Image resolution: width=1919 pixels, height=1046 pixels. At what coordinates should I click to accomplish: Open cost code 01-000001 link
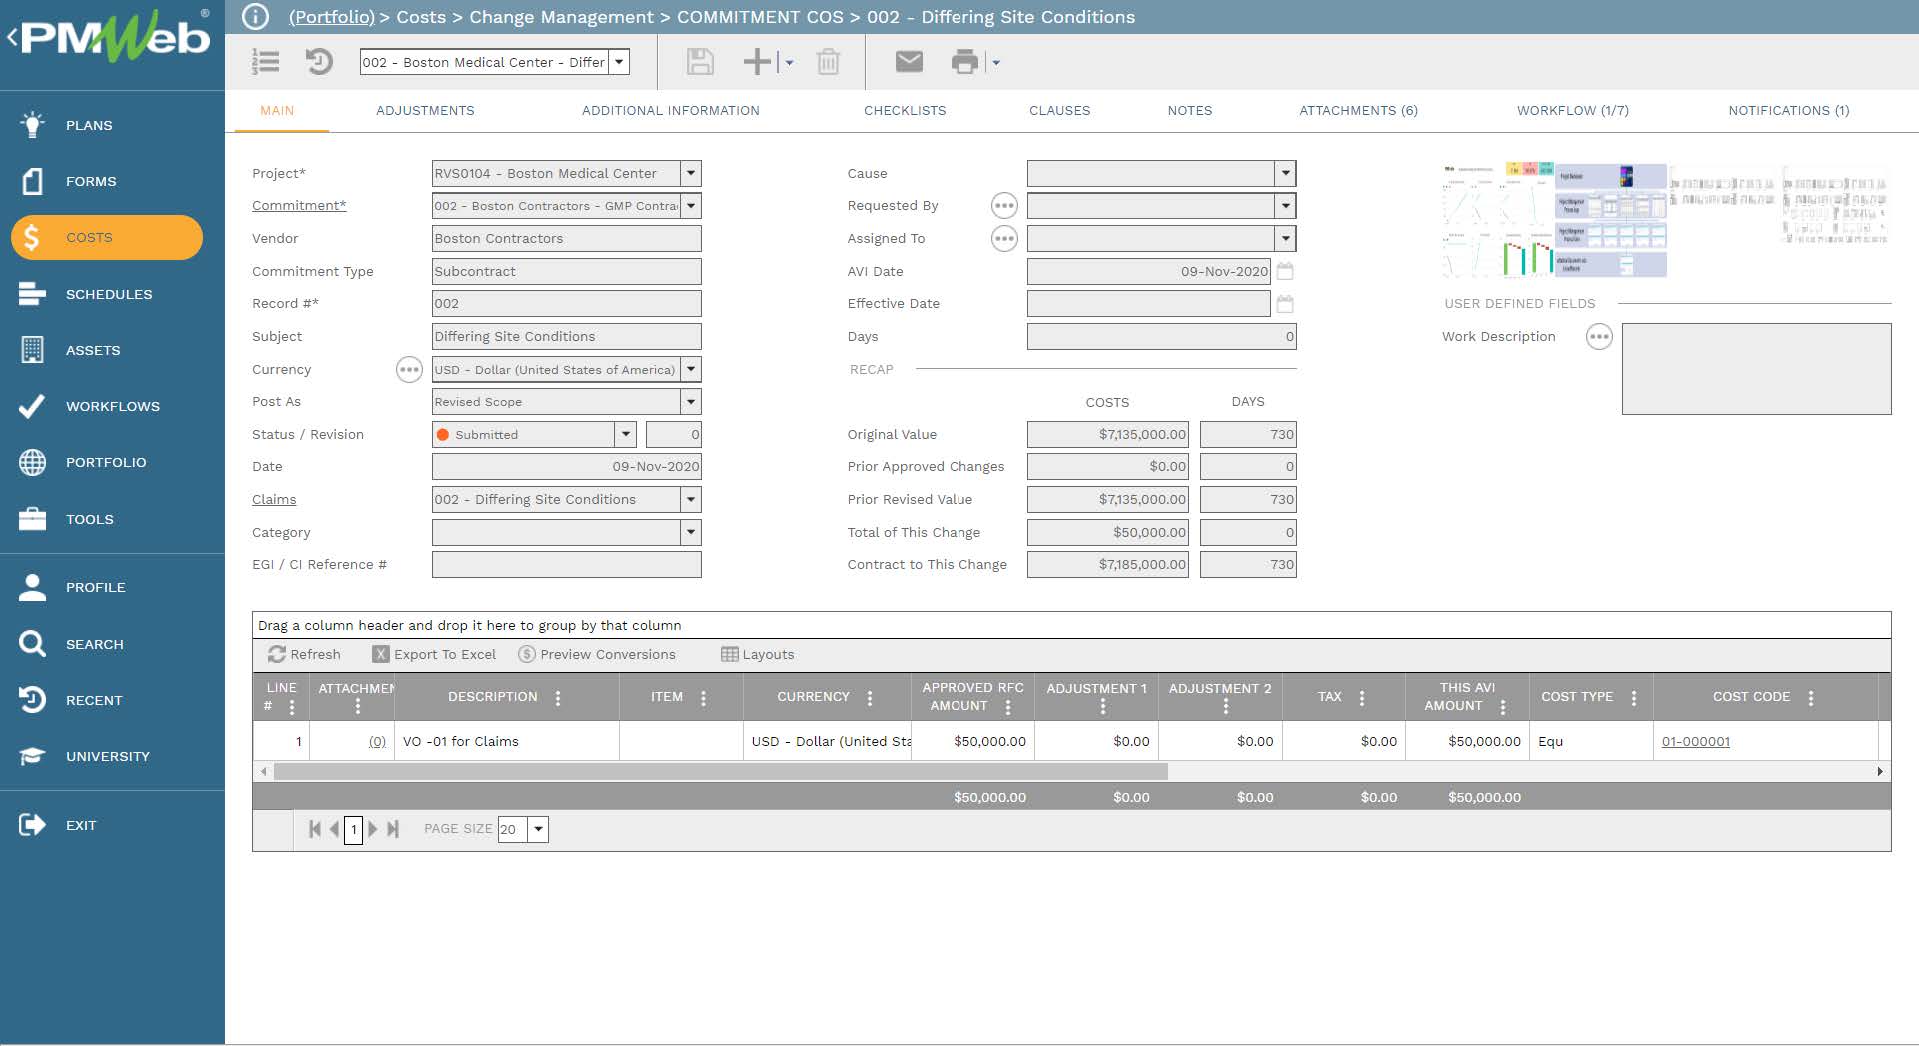(x=1695, y=742)
